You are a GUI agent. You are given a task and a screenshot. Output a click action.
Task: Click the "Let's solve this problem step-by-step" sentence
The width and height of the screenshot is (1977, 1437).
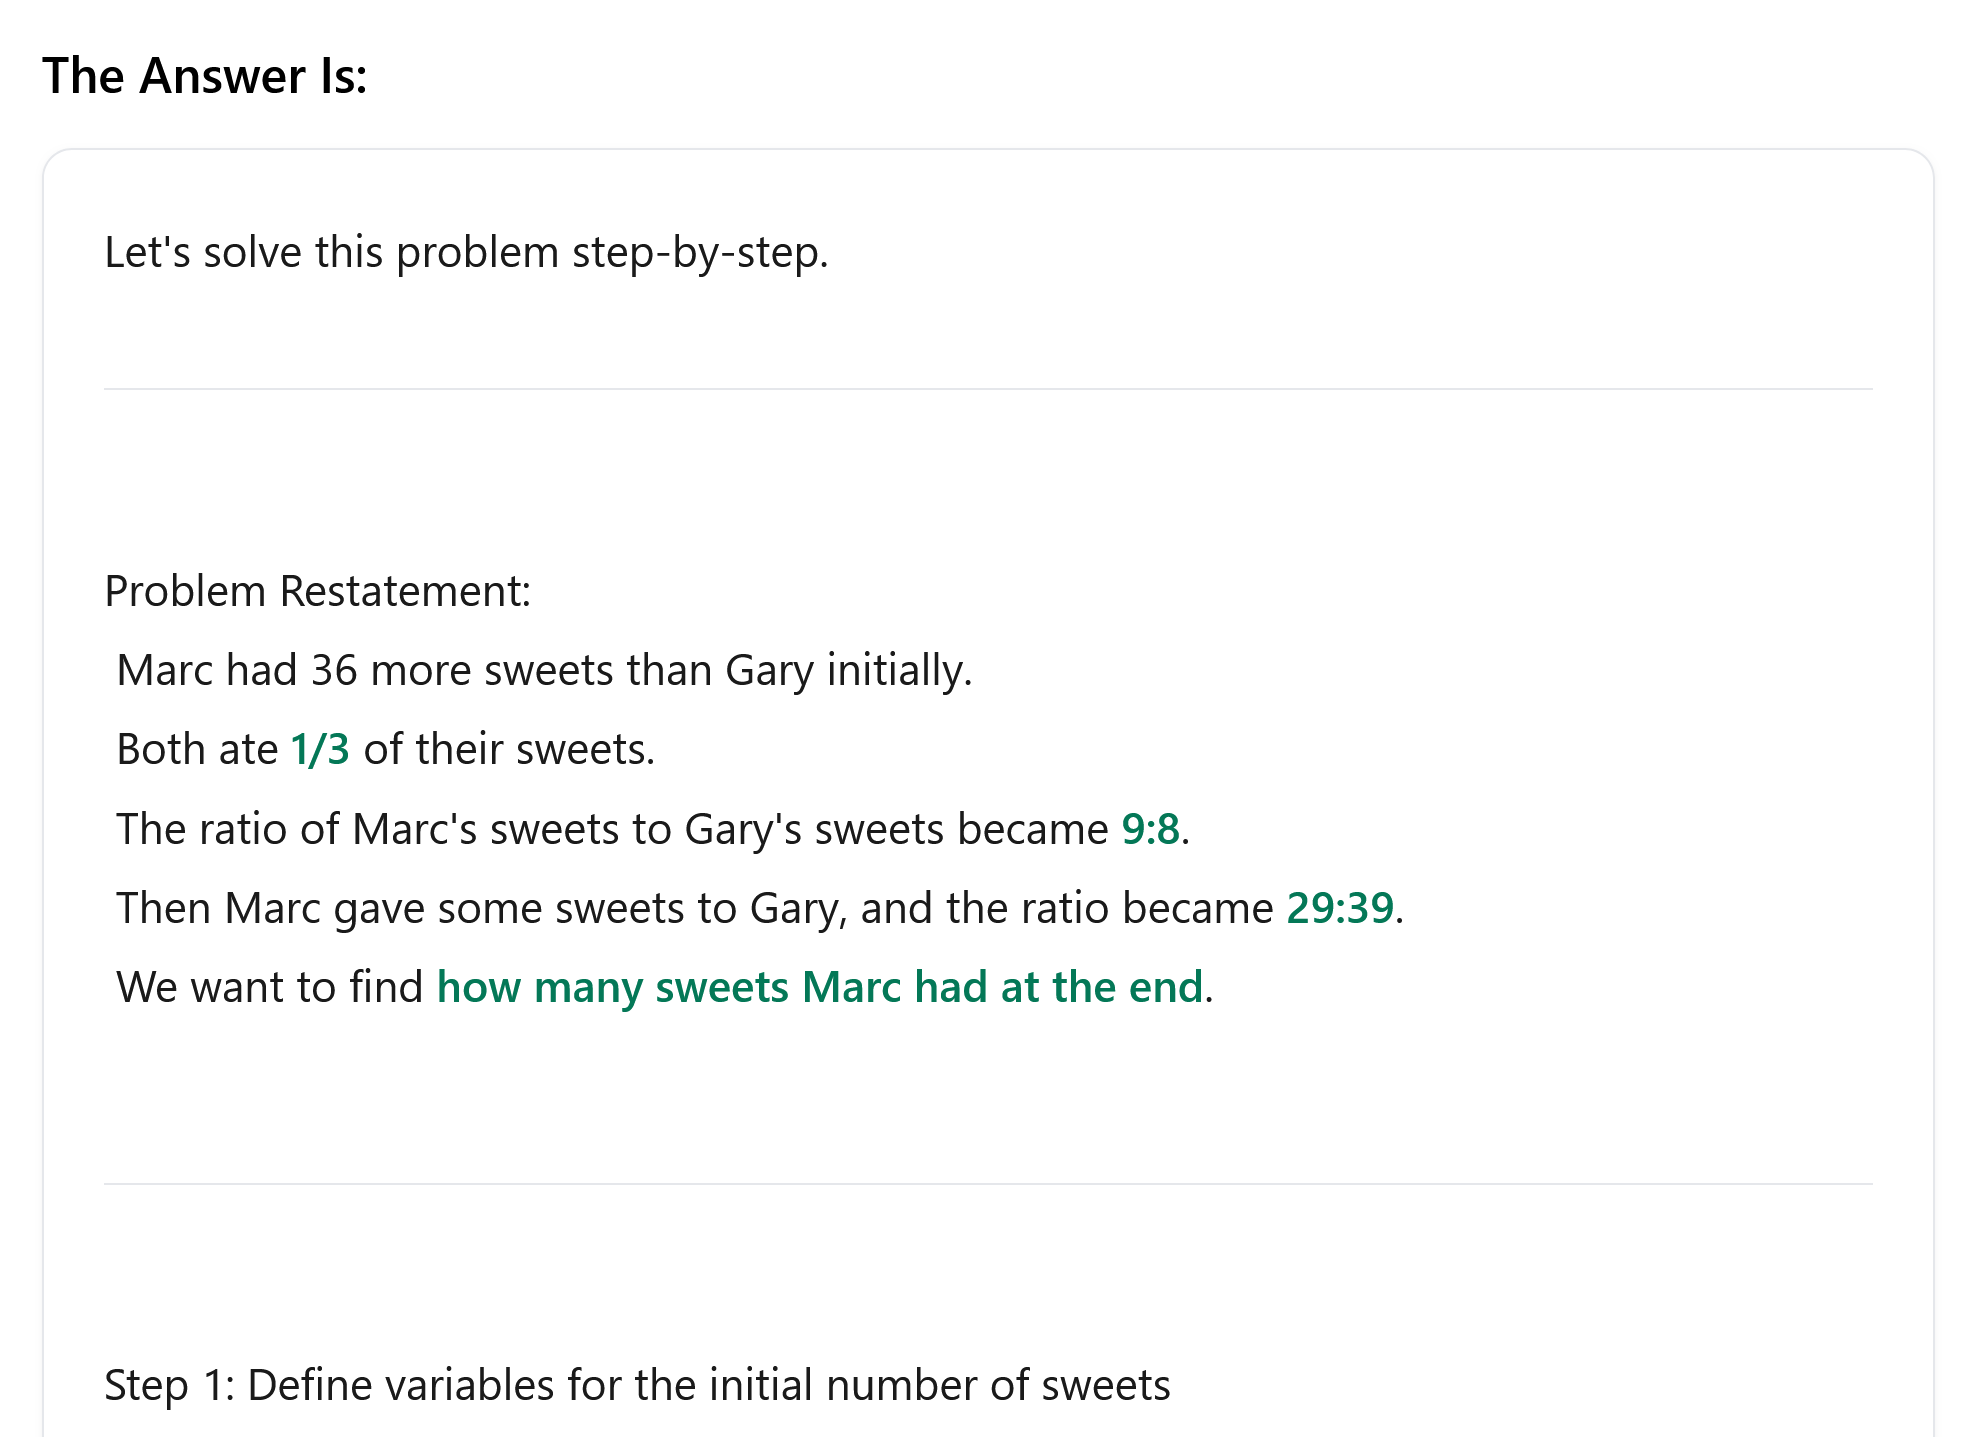pos(466,252)
